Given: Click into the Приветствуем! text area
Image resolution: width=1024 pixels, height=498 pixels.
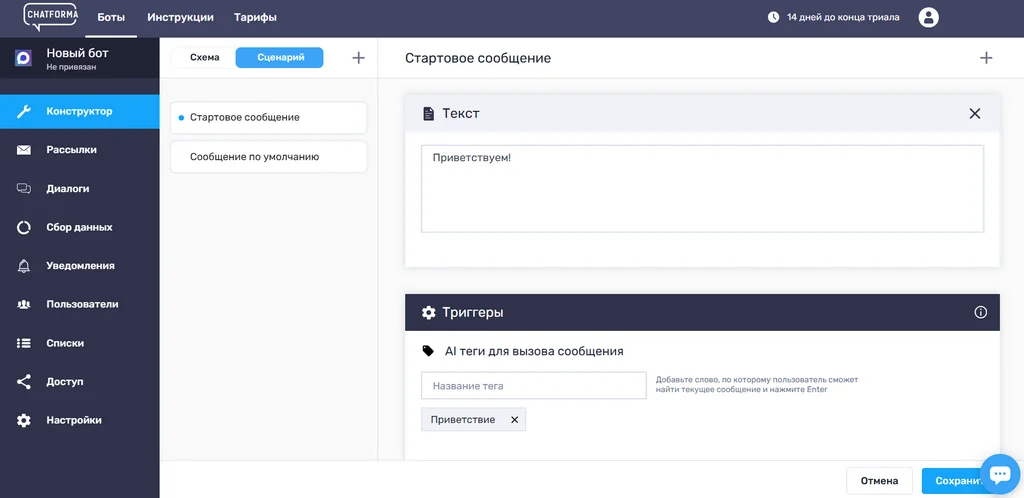Looking at the screenshot, I should click(702, 189).
